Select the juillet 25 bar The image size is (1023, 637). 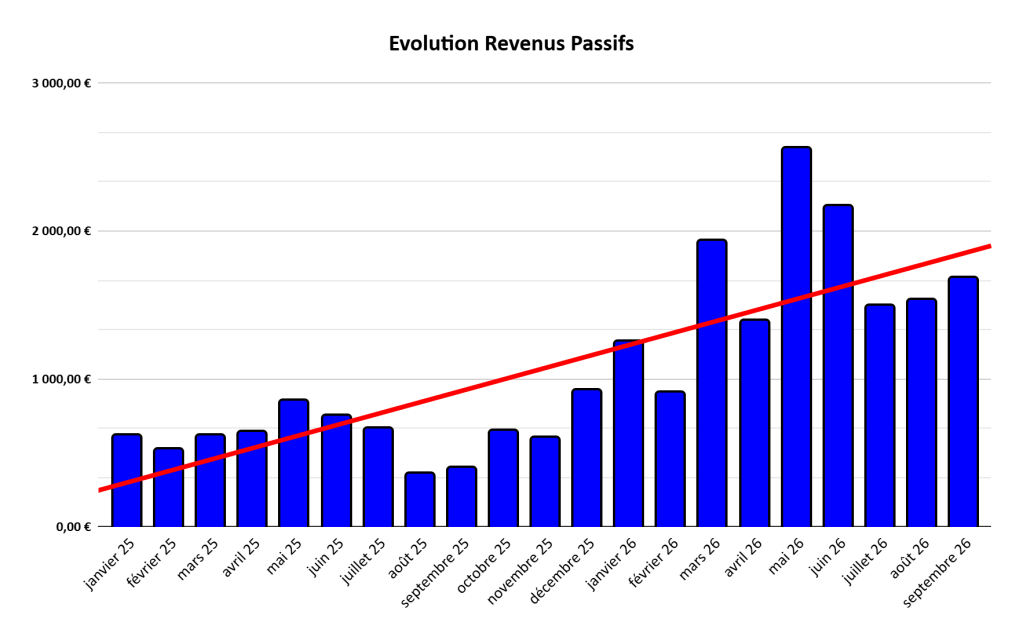(x=378, y=477)
